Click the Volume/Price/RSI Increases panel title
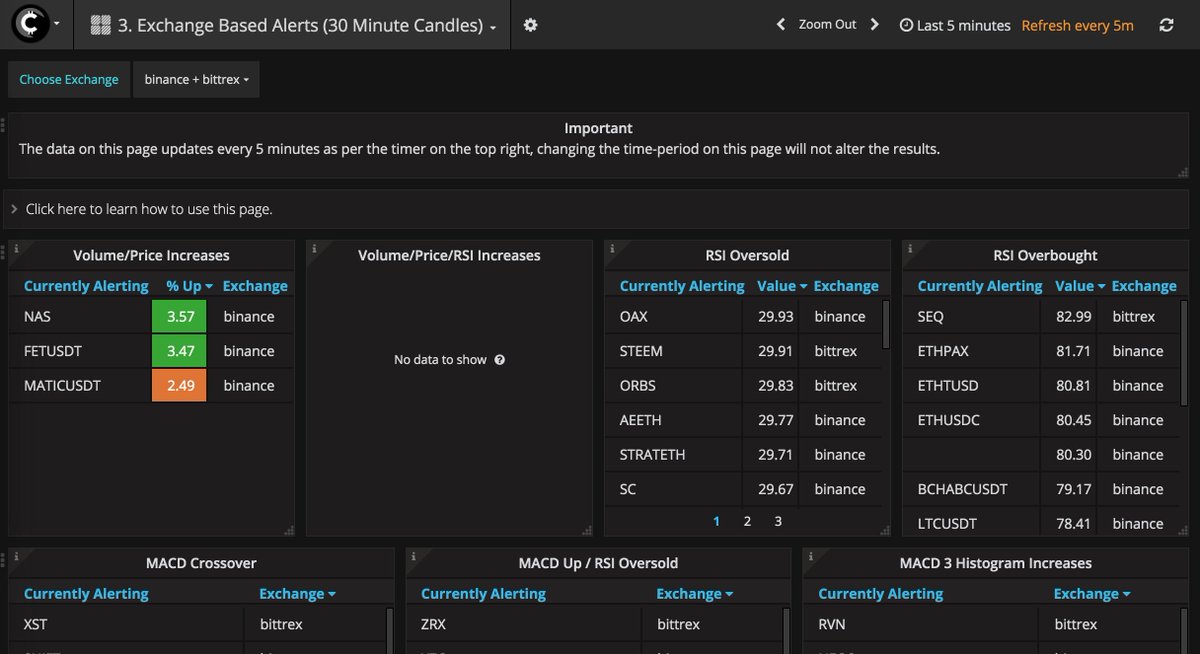Viewport: 1200px width, 654px height. [x=449, y=256]
